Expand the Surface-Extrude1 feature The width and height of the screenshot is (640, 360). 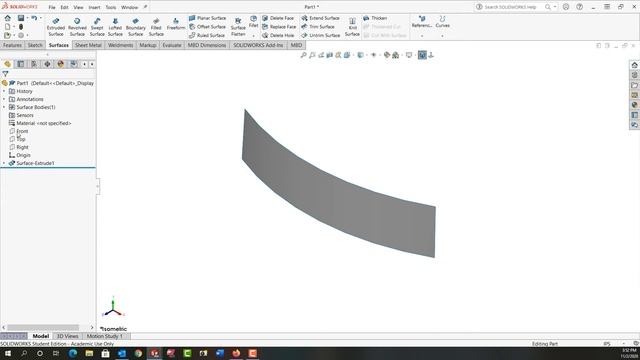point(4,163)
